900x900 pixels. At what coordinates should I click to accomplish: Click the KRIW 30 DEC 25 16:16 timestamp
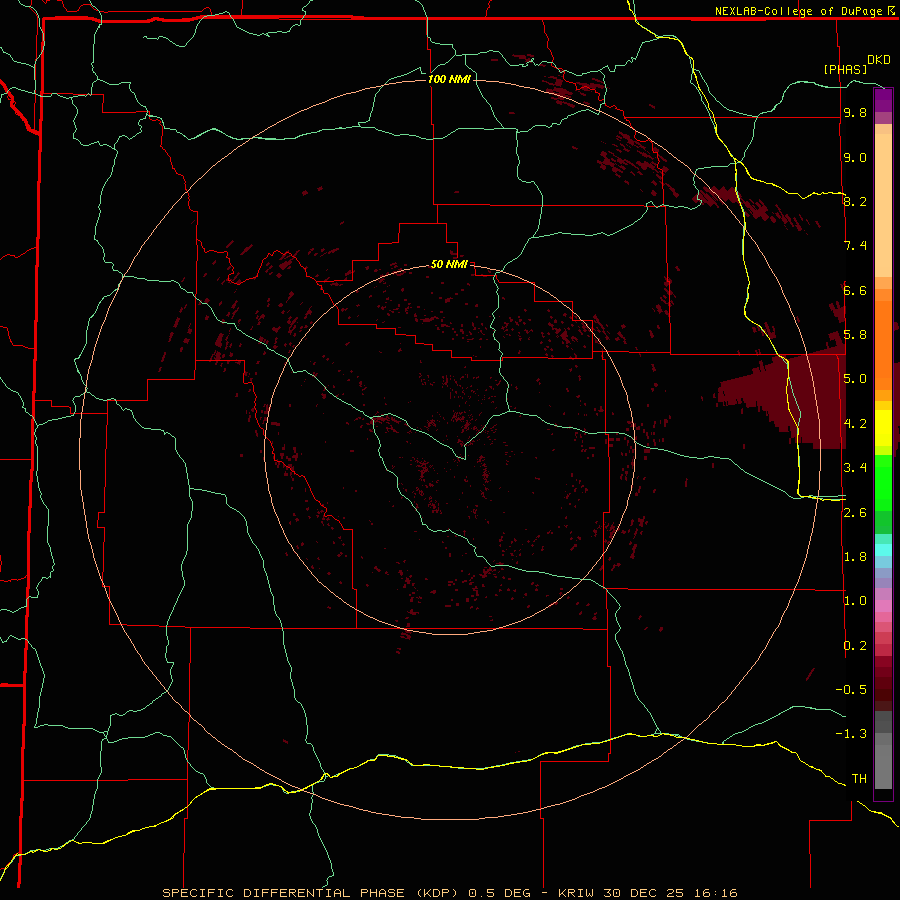(647, 893)
